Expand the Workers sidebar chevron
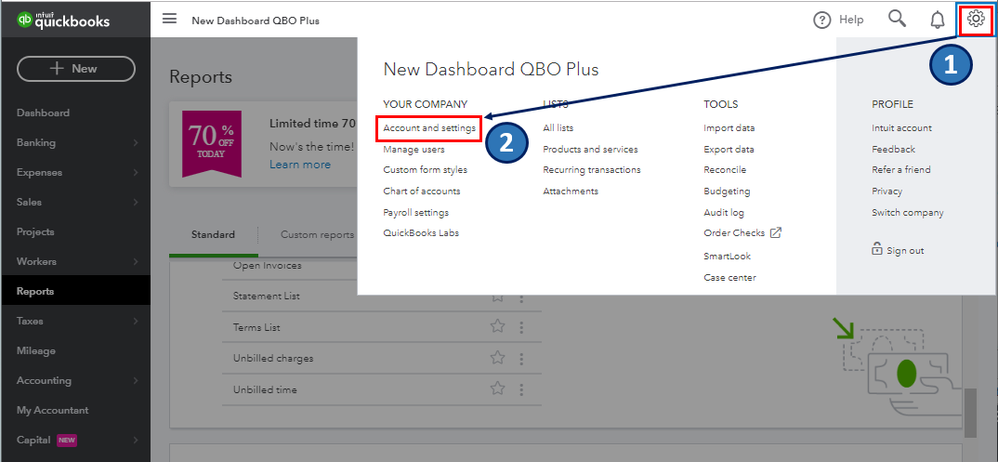The image size is (998, 462). tap(136, 262)
